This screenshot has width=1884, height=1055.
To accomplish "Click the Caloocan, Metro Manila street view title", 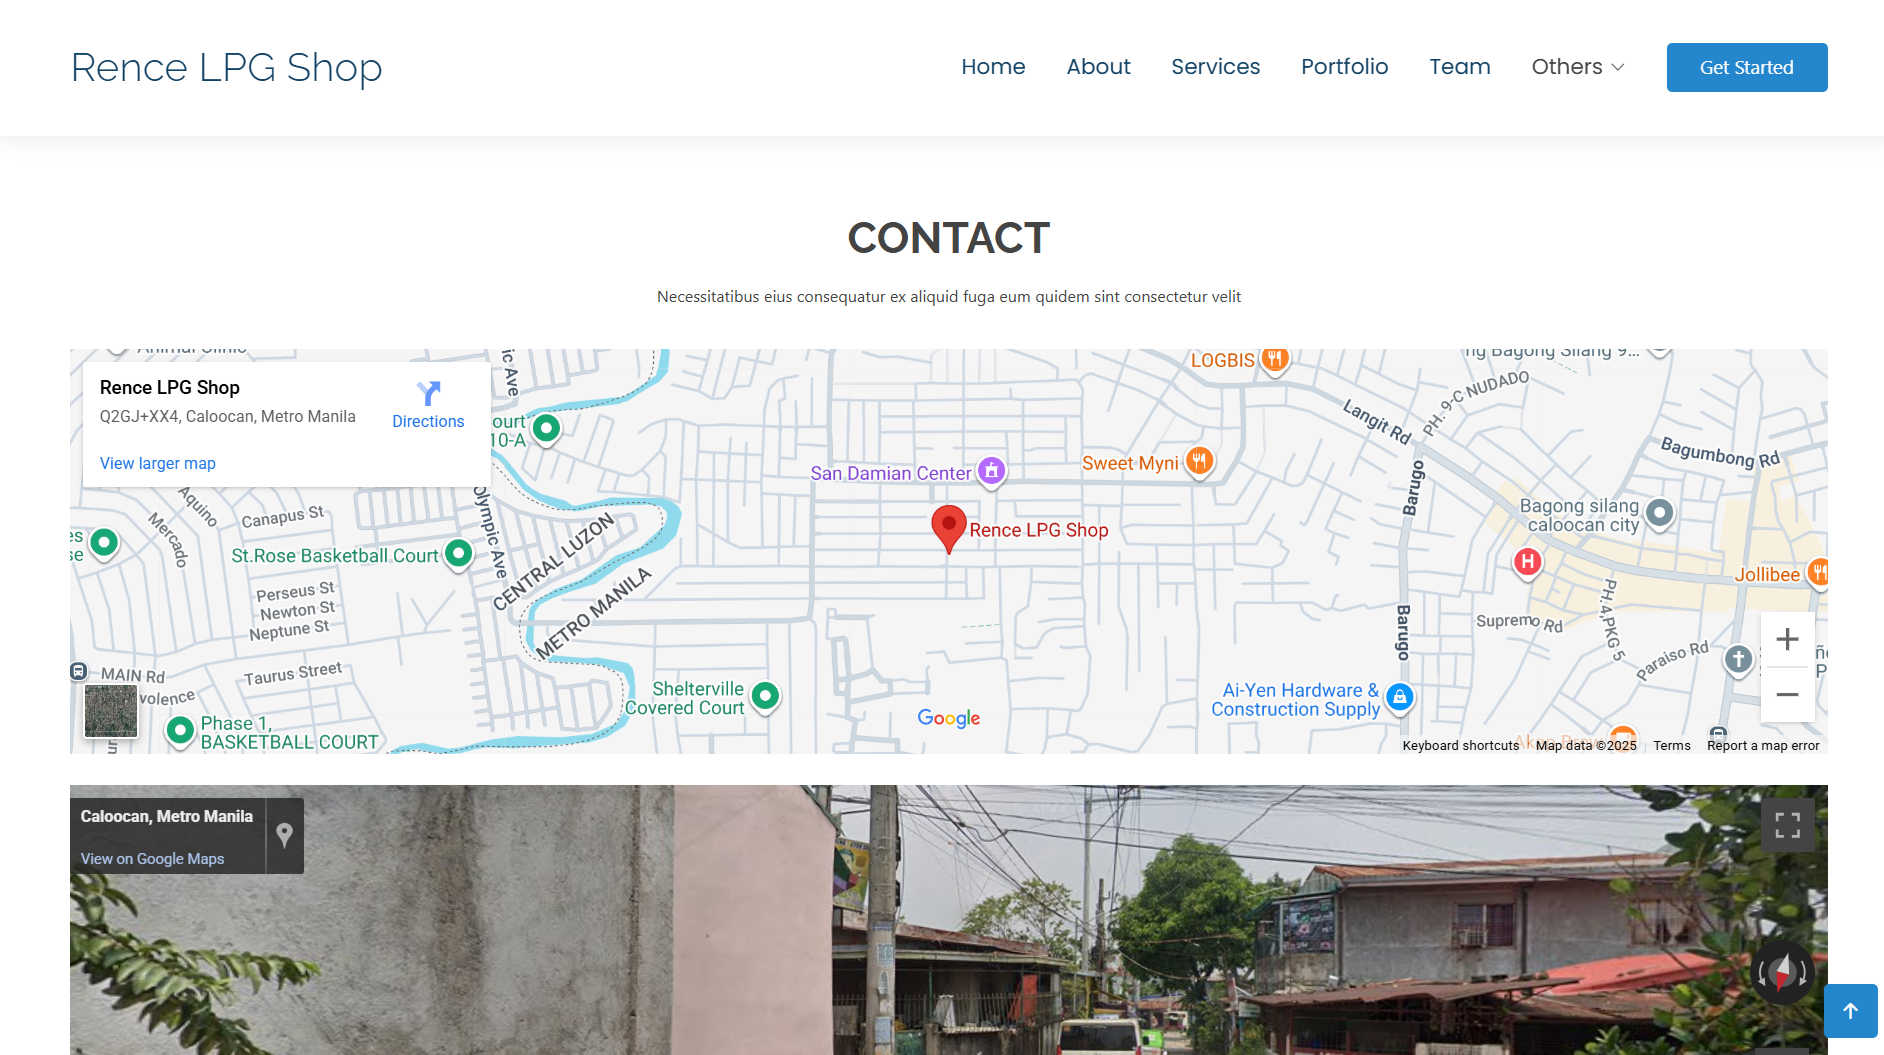I will [x=166, y=816].
